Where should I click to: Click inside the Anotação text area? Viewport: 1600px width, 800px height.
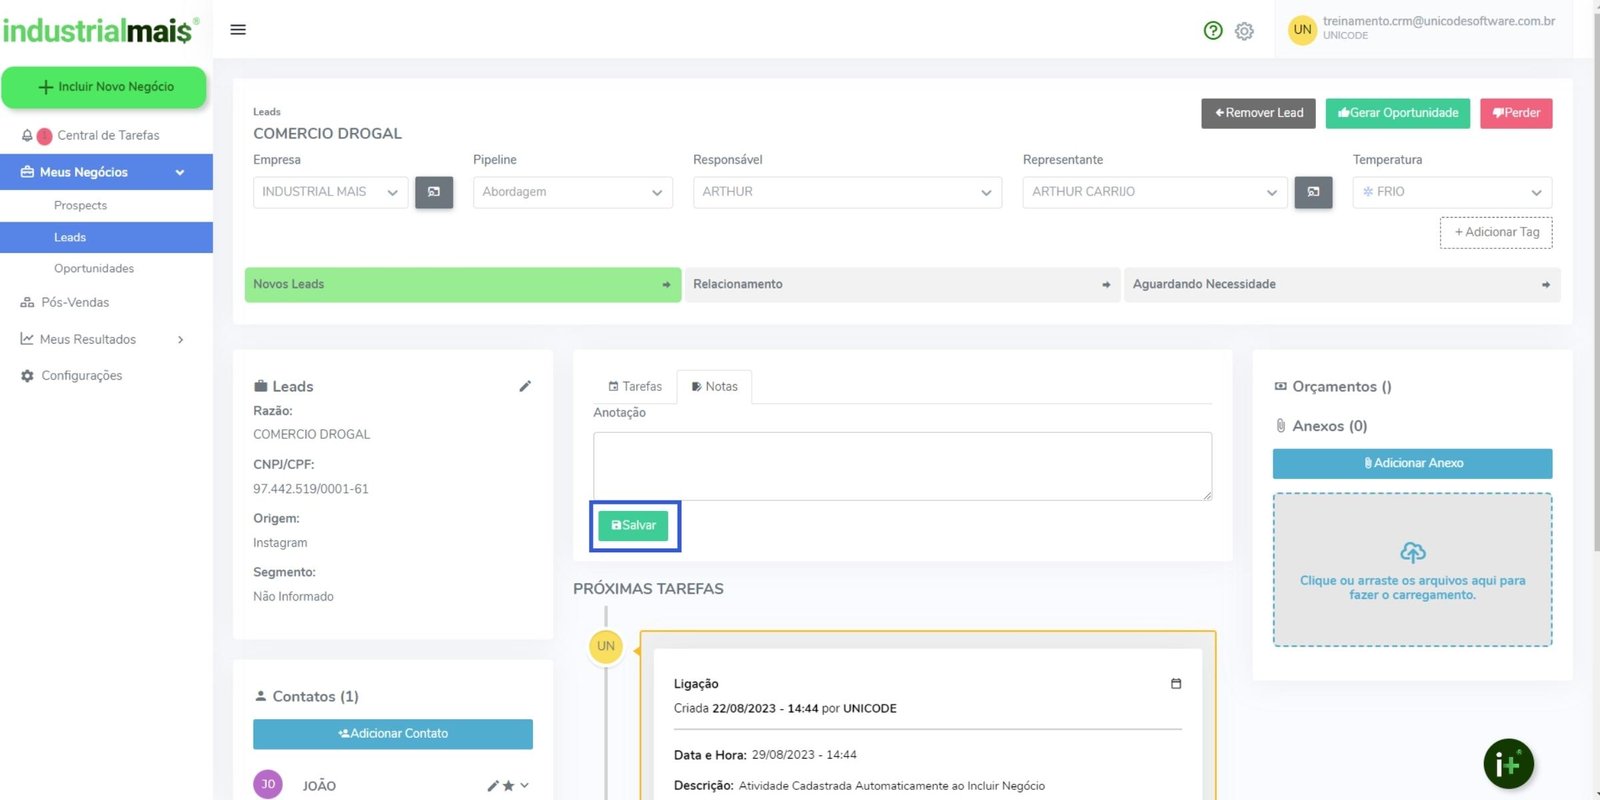pyautogui.click(x=902, y=466)
